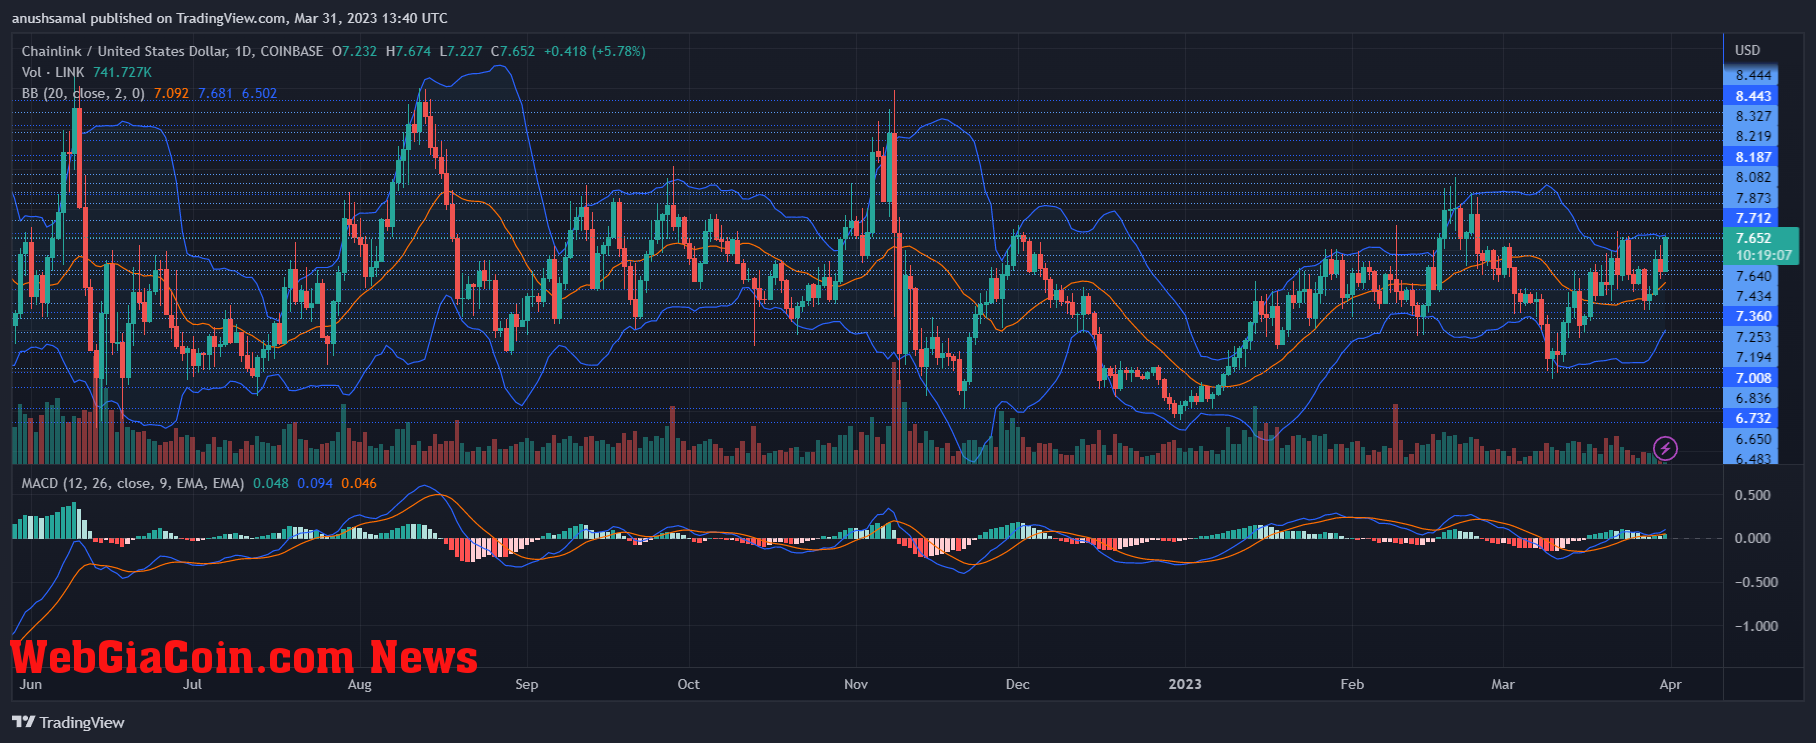
Task: Click the candle countdown timer 10:19:07
Action: (x=1763, y=255)
